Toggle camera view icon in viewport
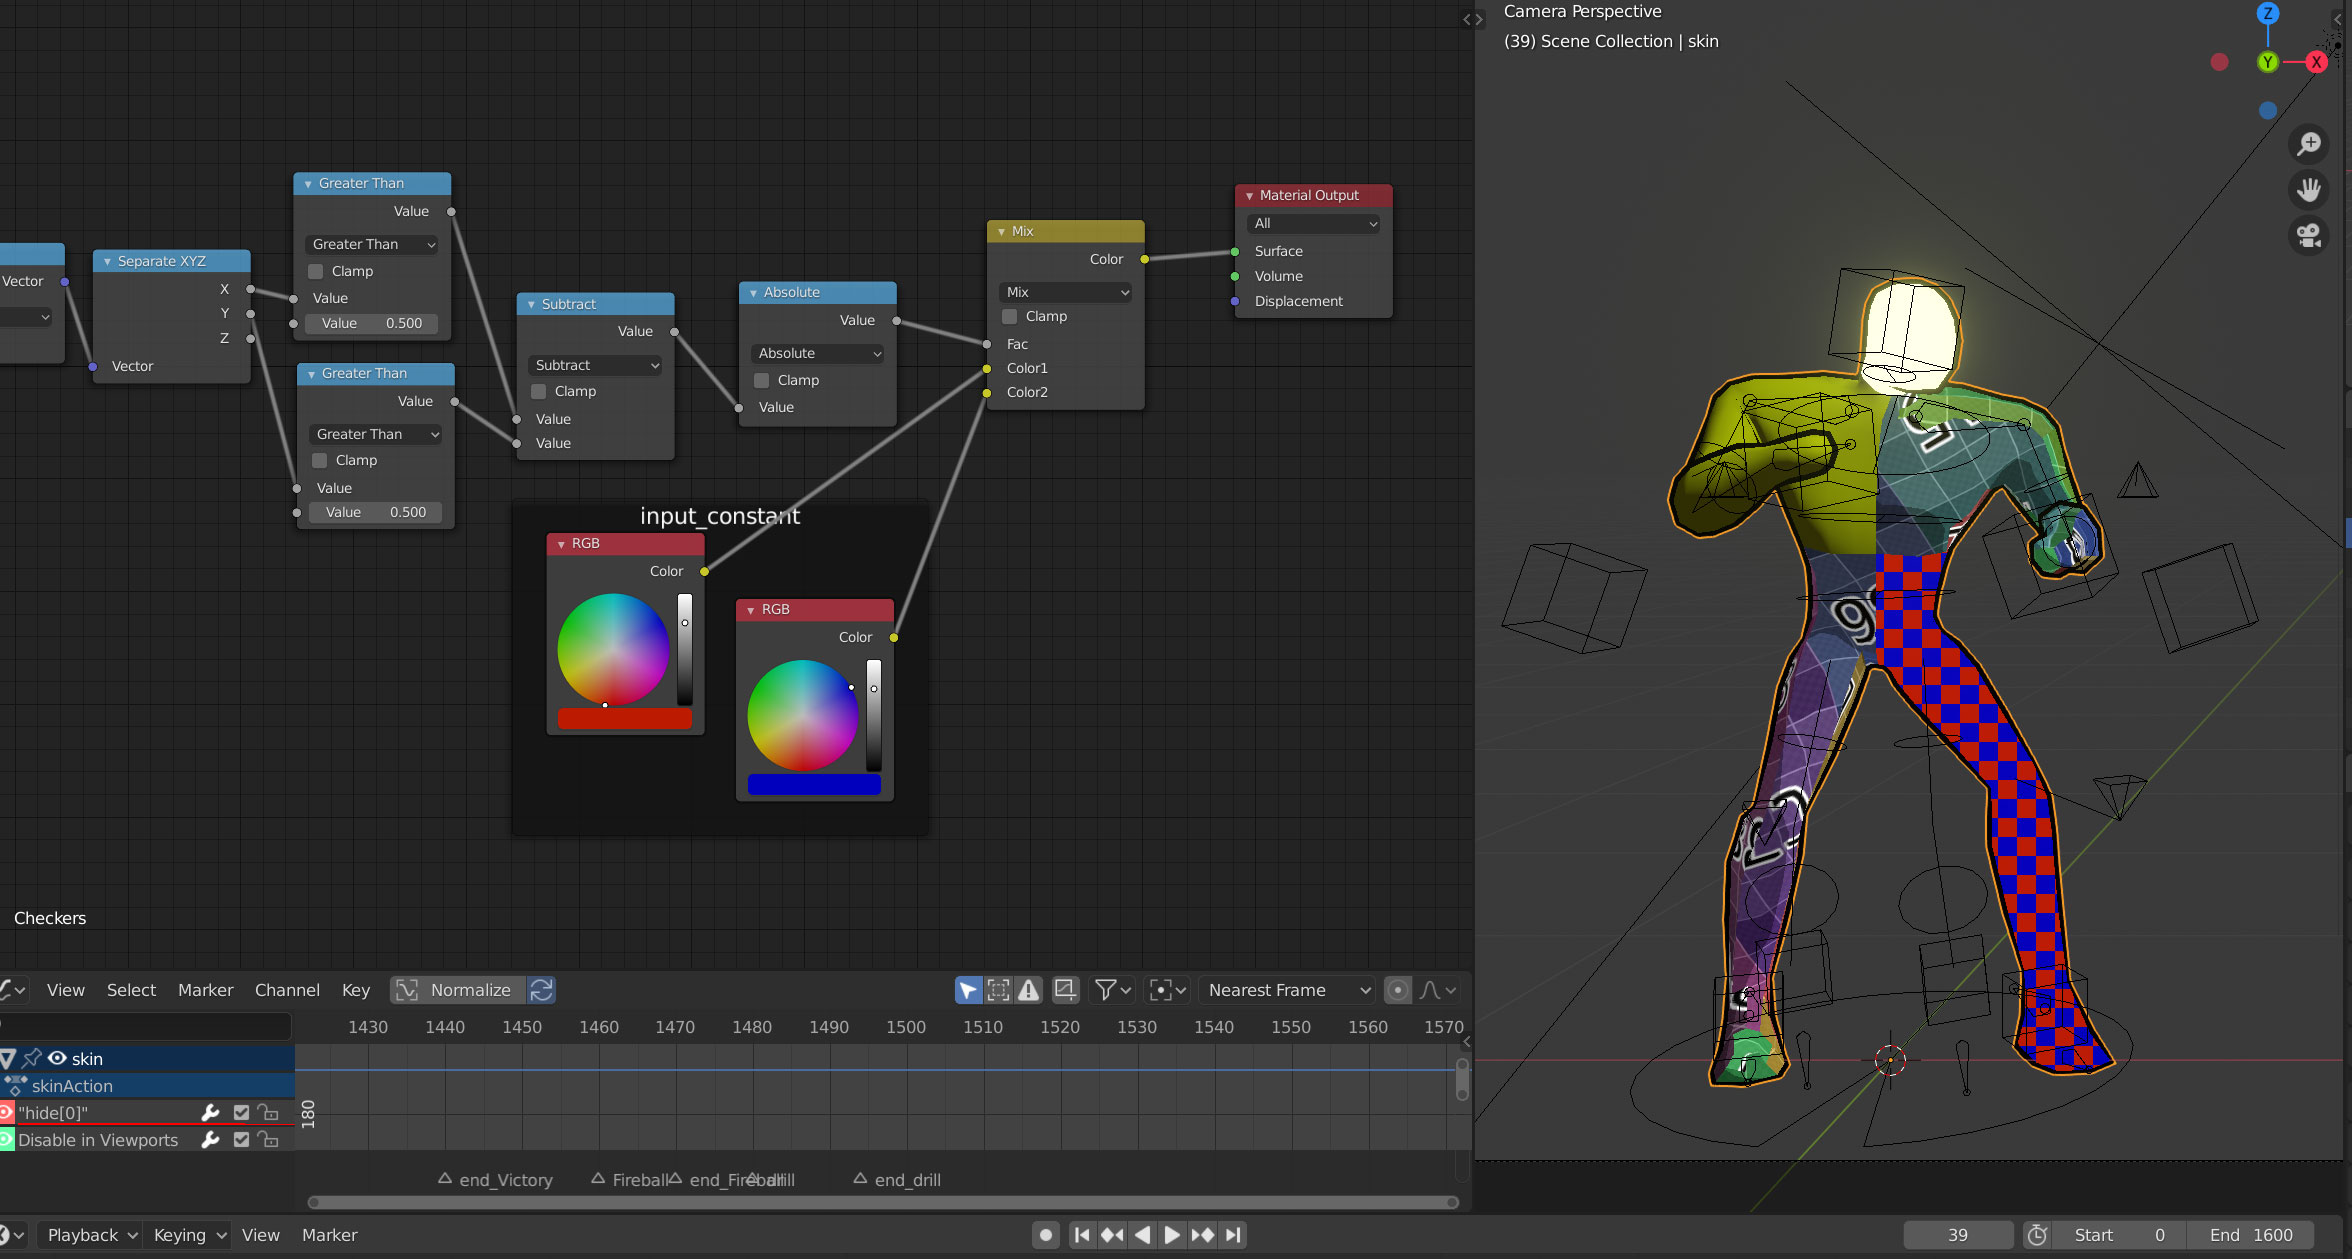The height and width of the screenshot is (1259, 2352). click(2308, 236)
